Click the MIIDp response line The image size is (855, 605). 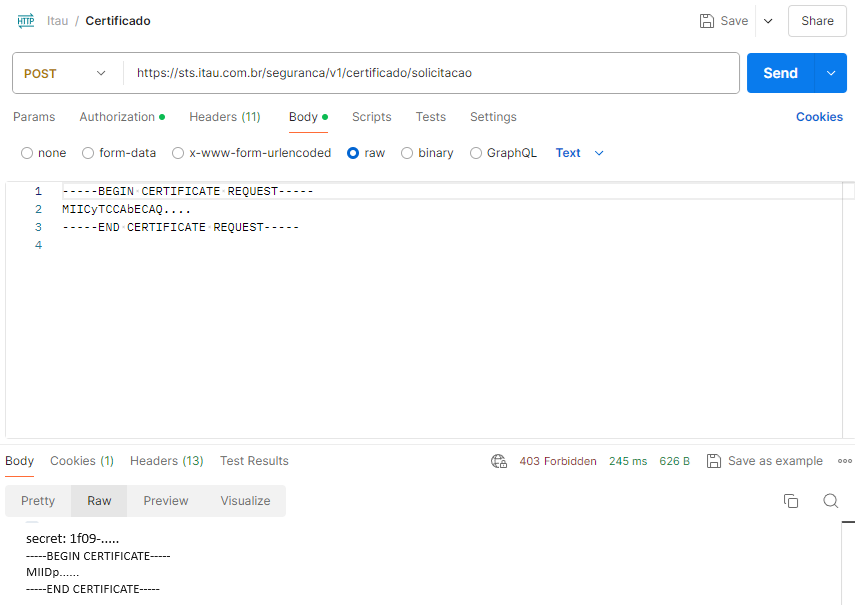52,572
